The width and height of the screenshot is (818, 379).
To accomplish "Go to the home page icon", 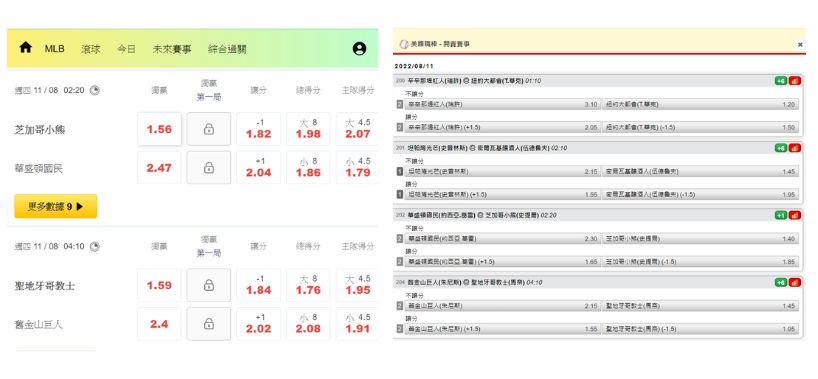I will 26,48.
